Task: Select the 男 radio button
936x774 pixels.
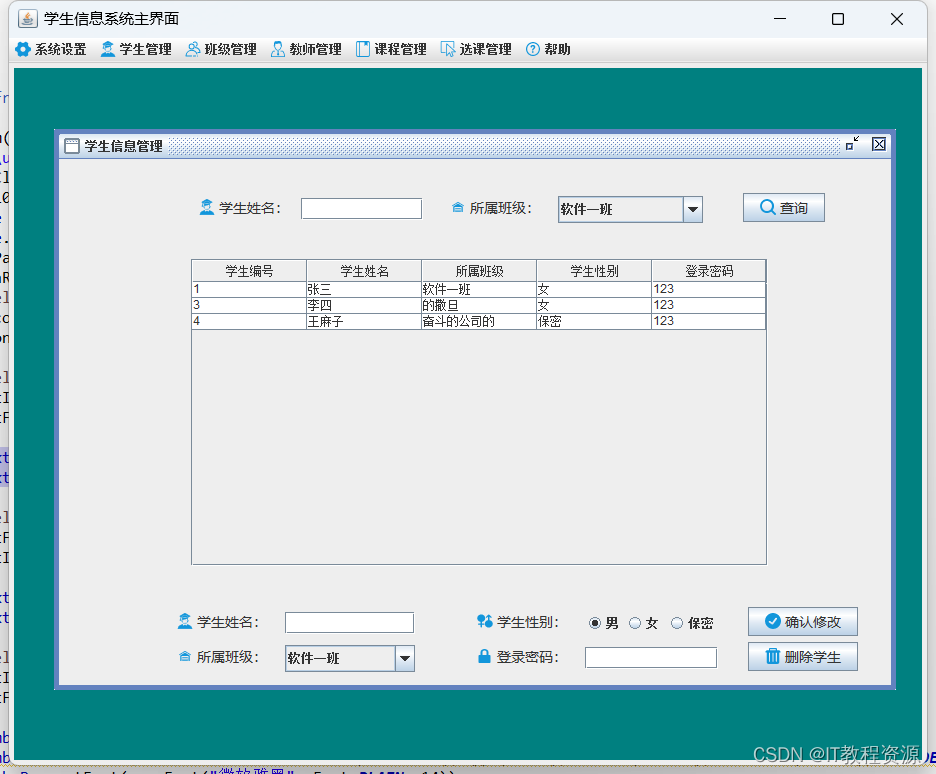Action: click(604, 623)
